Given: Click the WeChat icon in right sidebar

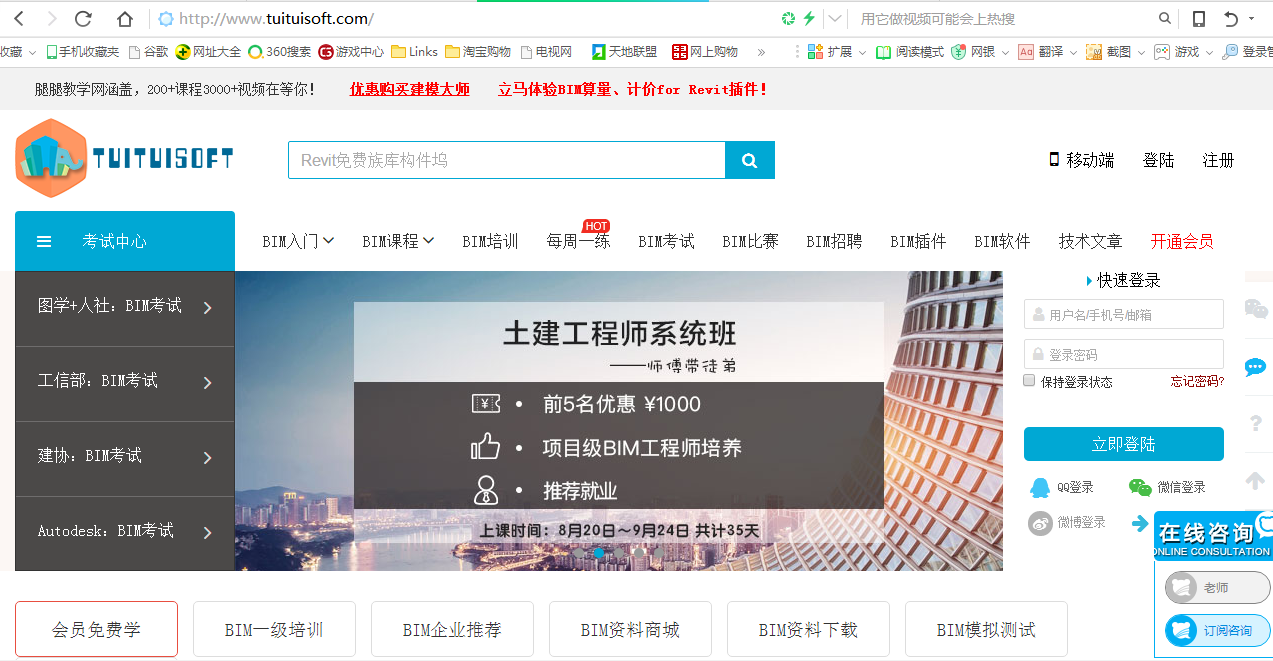Looking at the screenshot, I should (1256, 309).
